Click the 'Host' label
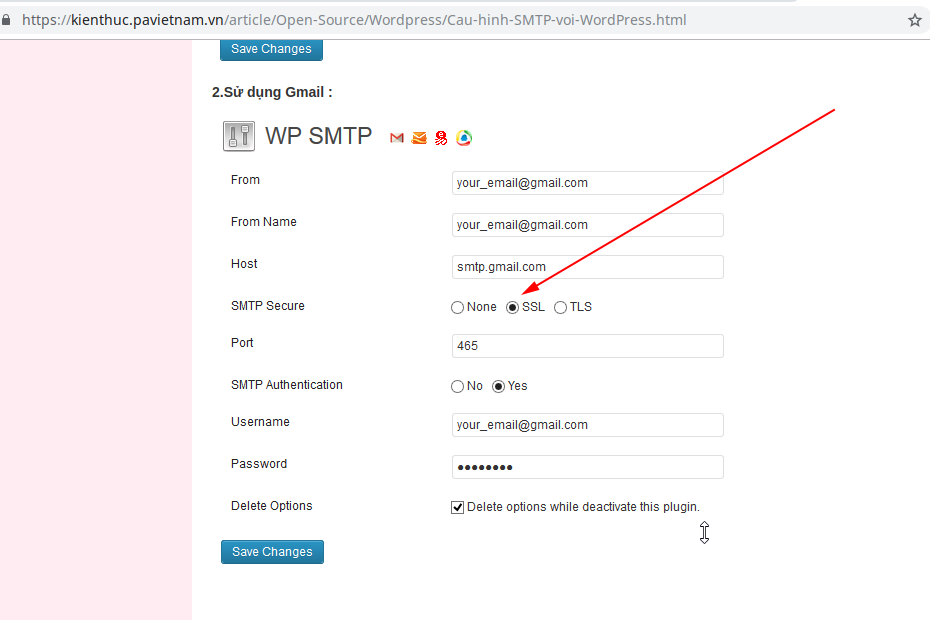This screenshot has width=930, height=620. click(x=244, y=263)
